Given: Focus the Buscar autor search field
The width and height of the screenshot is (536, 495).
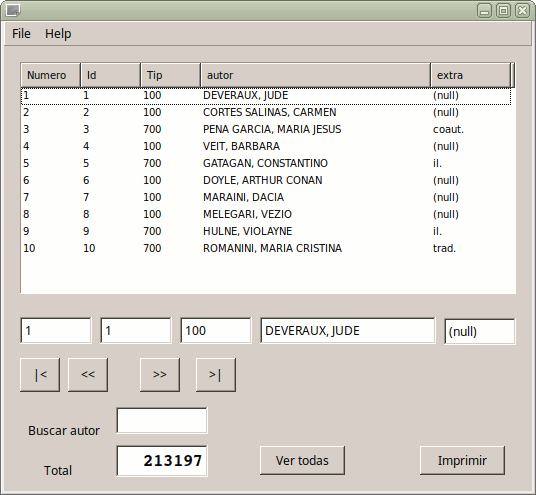Looking at the screenshot, I should (x=162, y=420).
